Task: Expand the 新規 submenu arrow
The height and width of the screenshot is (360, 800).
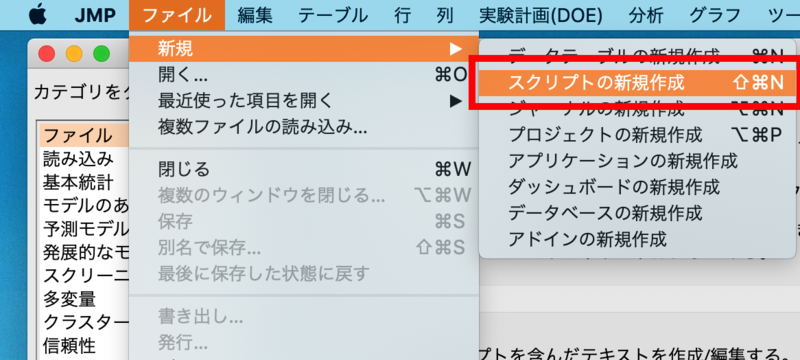Action: click(x=455, y=49)
